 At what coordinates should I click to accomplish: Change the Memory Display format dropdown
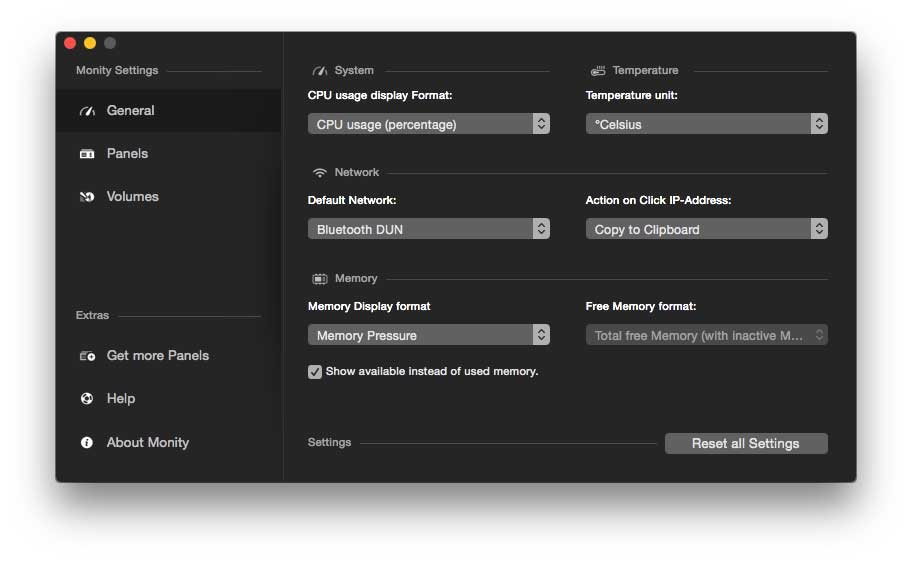coord(428,335)
